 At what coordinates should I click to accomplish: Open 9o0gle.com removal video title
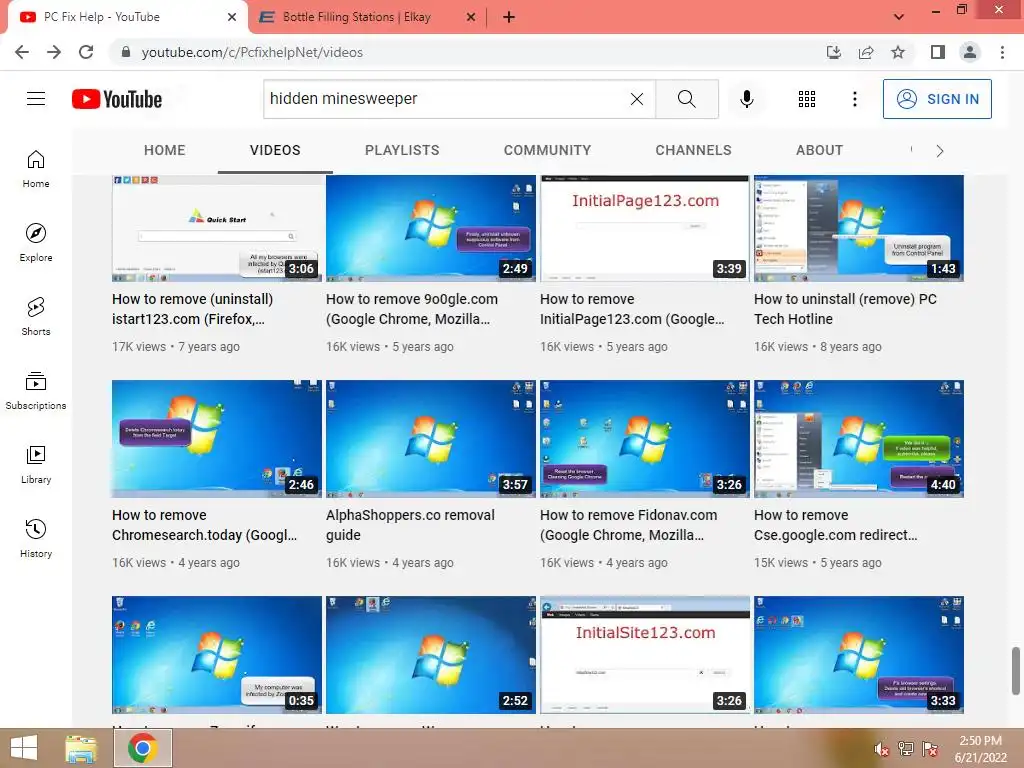point(411,309)
